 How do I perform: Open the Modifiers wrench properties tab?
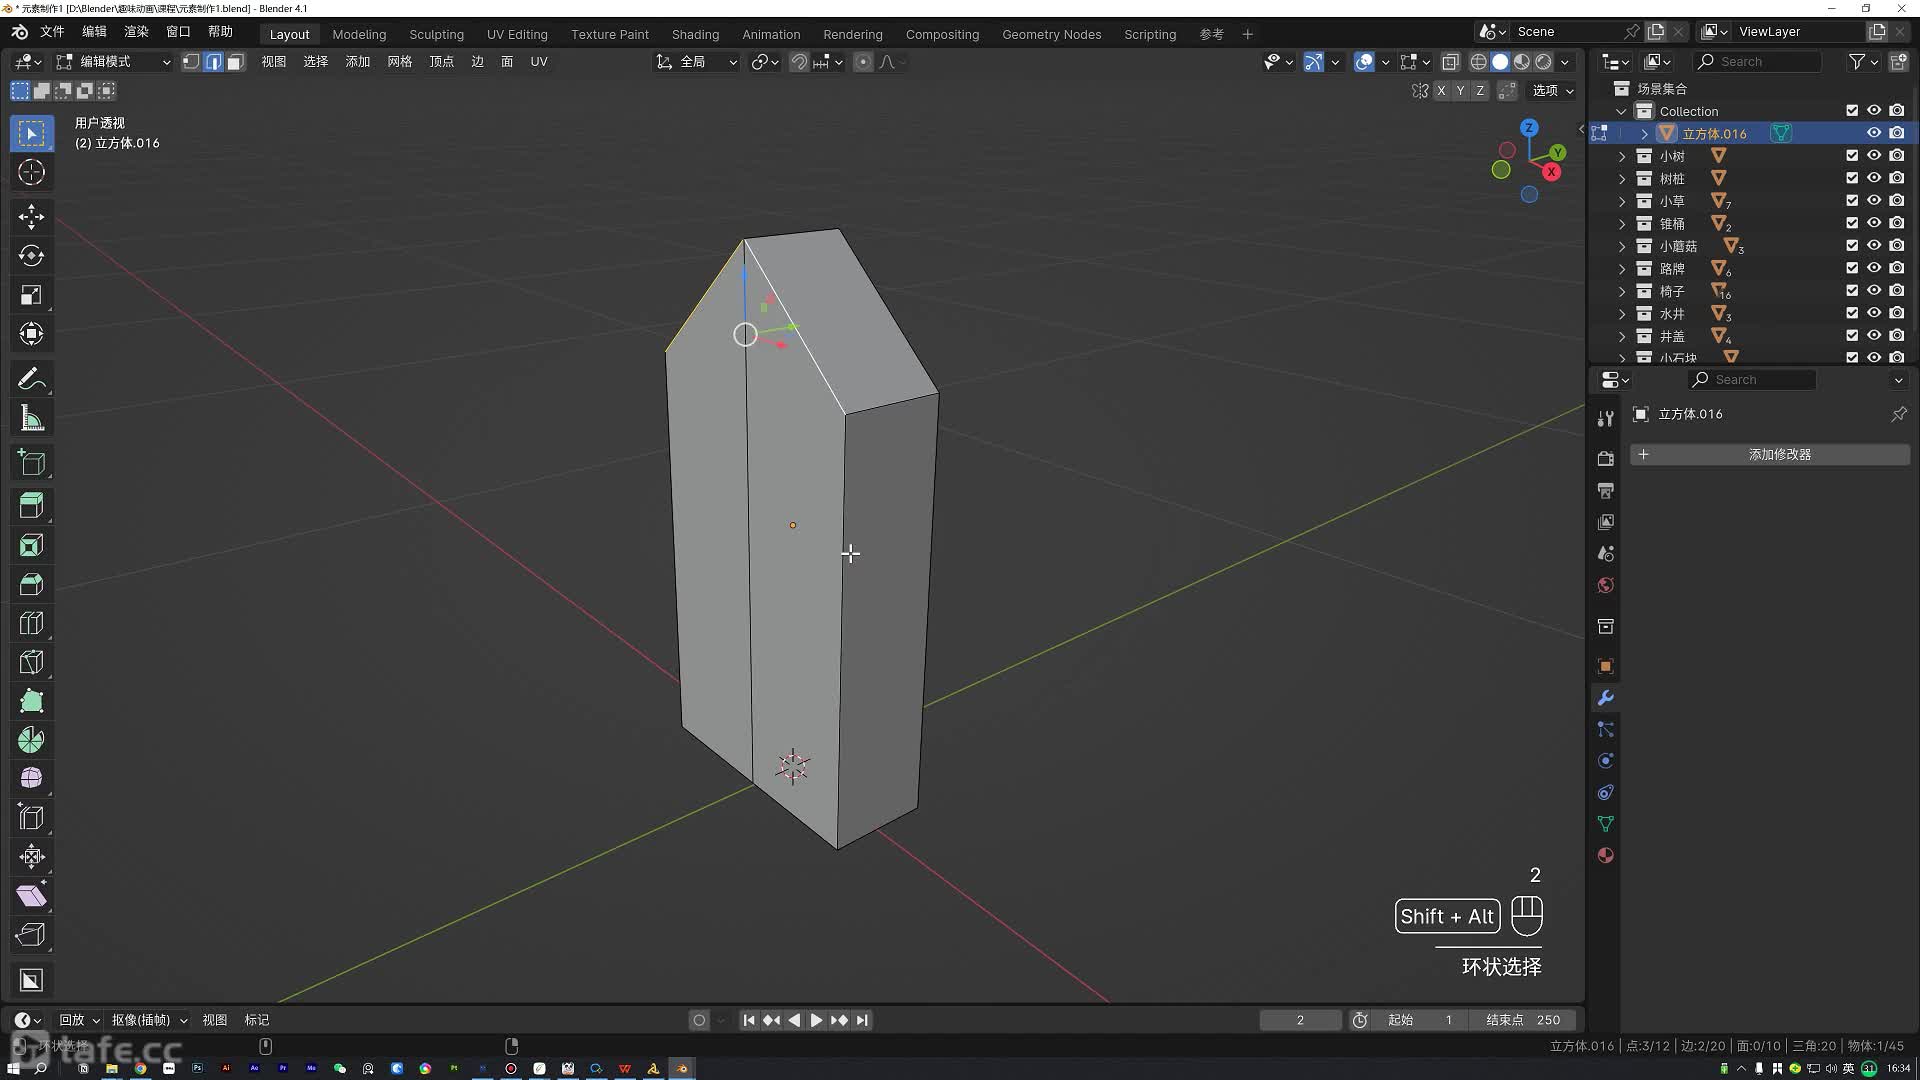click(1605, 698)
